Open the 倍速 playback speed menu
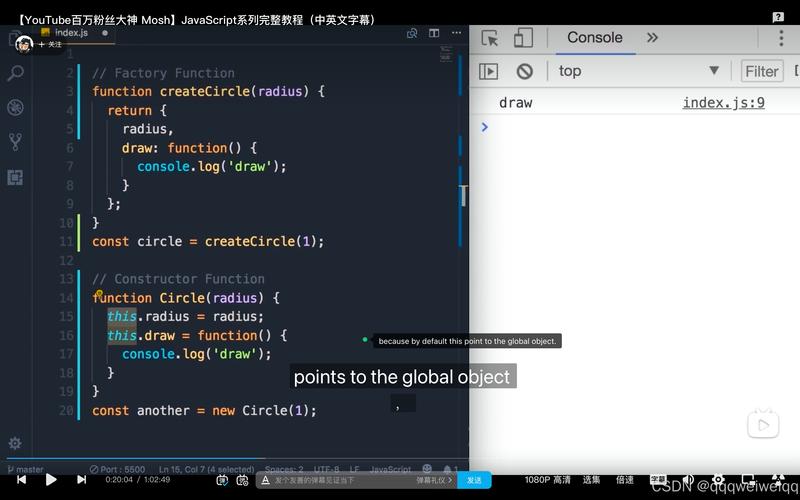 (x=624, y=480)
